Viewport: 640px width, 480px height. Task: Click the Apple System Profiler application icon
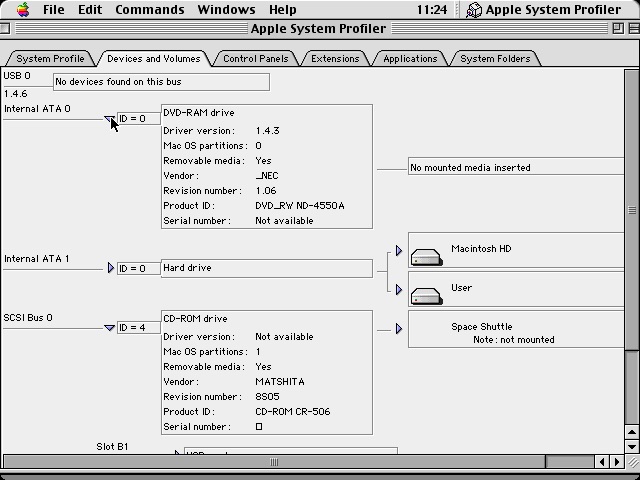tap(475, 10)
